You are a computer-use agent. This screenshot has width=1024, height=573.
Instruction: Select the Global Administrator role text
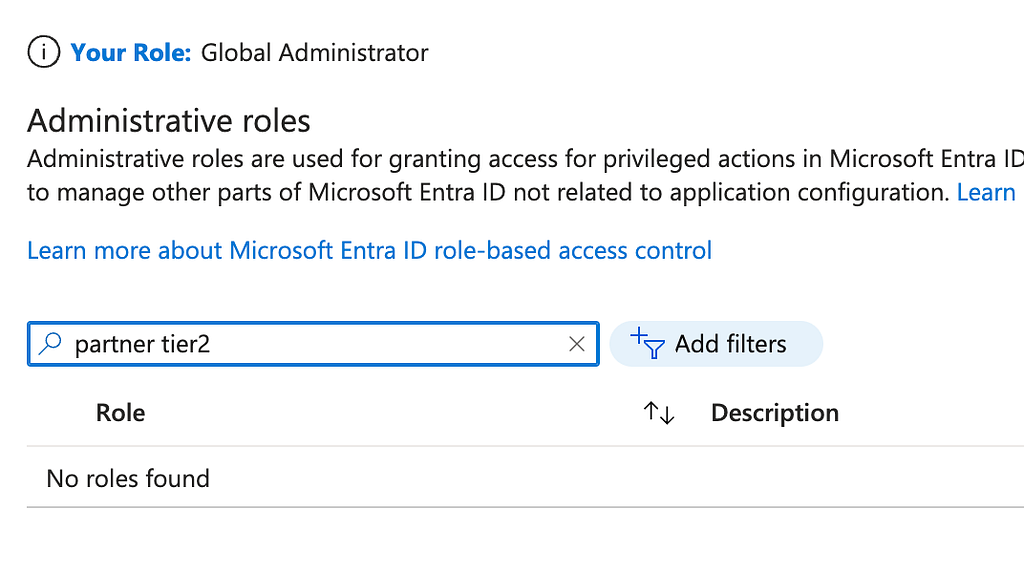(x=314, y=53)
